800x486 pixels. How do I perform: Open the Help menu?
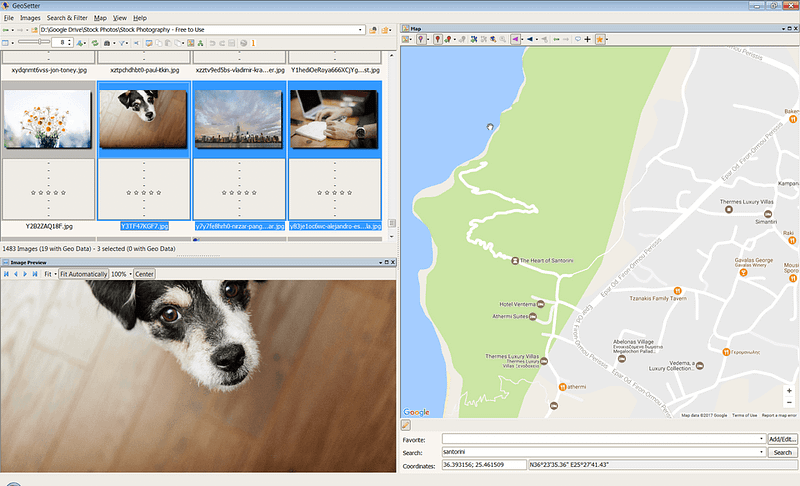[140, 18]
